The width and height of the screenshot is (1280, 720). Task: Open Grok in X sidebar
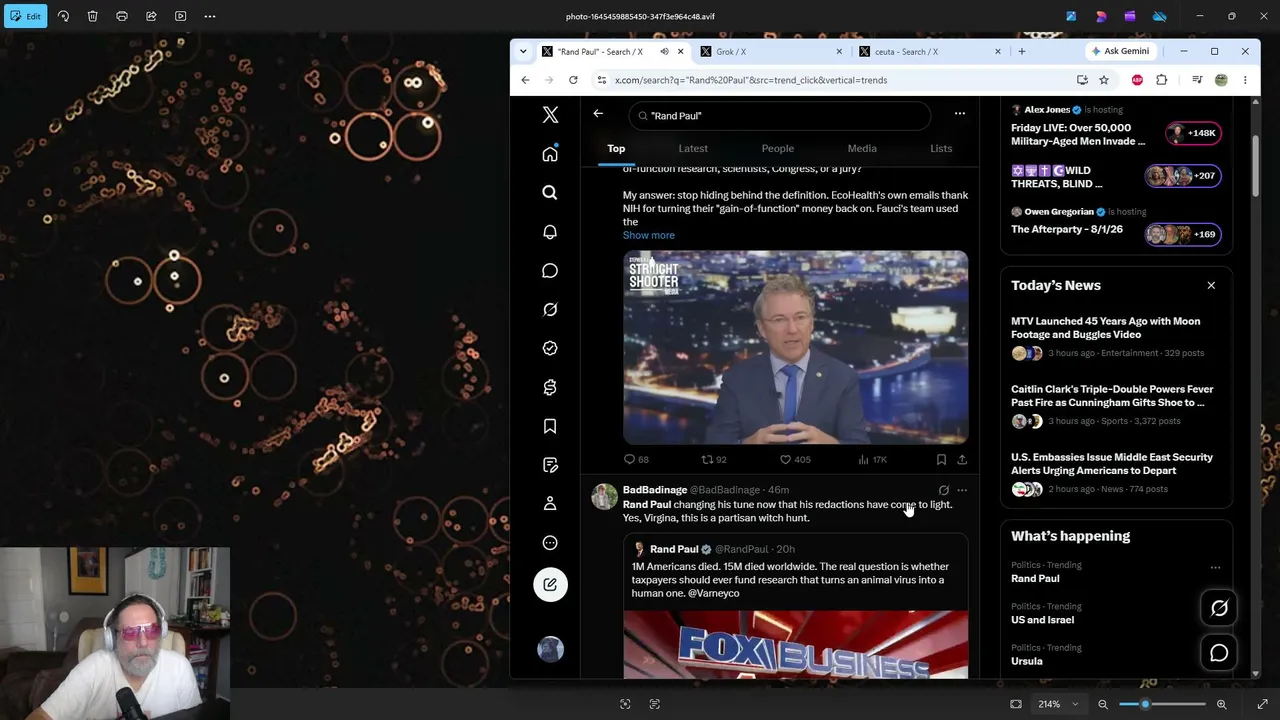coord(550,310)
